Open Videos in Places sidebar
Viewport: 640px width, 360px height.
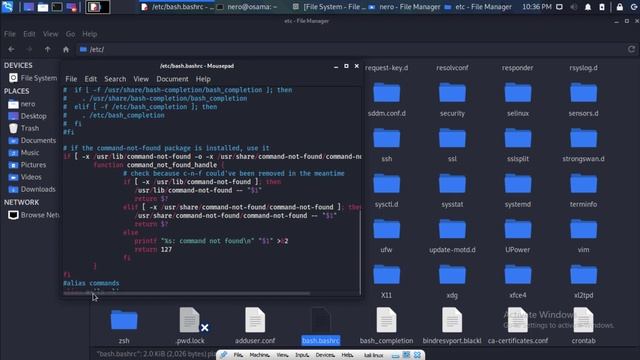pyautogui.click(x=25, y=177)
